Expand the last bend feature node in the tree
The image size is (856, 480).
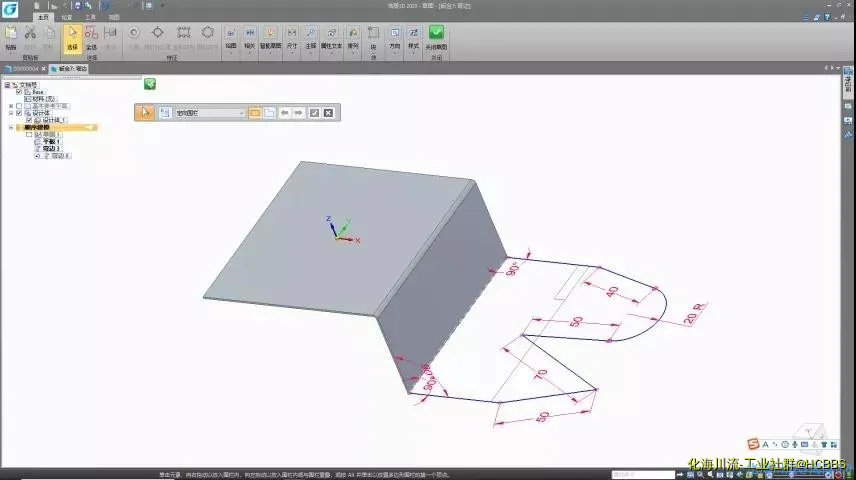pos(37,155)
